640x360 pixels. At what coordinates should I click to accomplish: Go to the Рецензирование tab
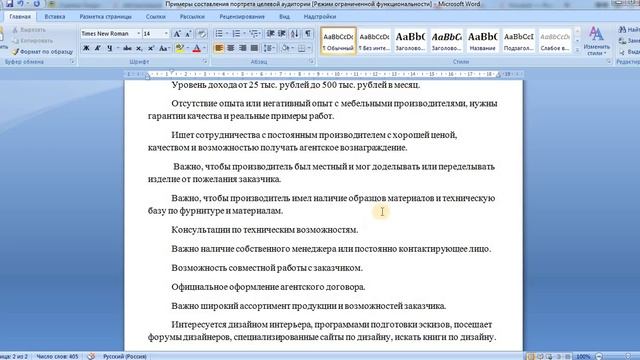242,17
